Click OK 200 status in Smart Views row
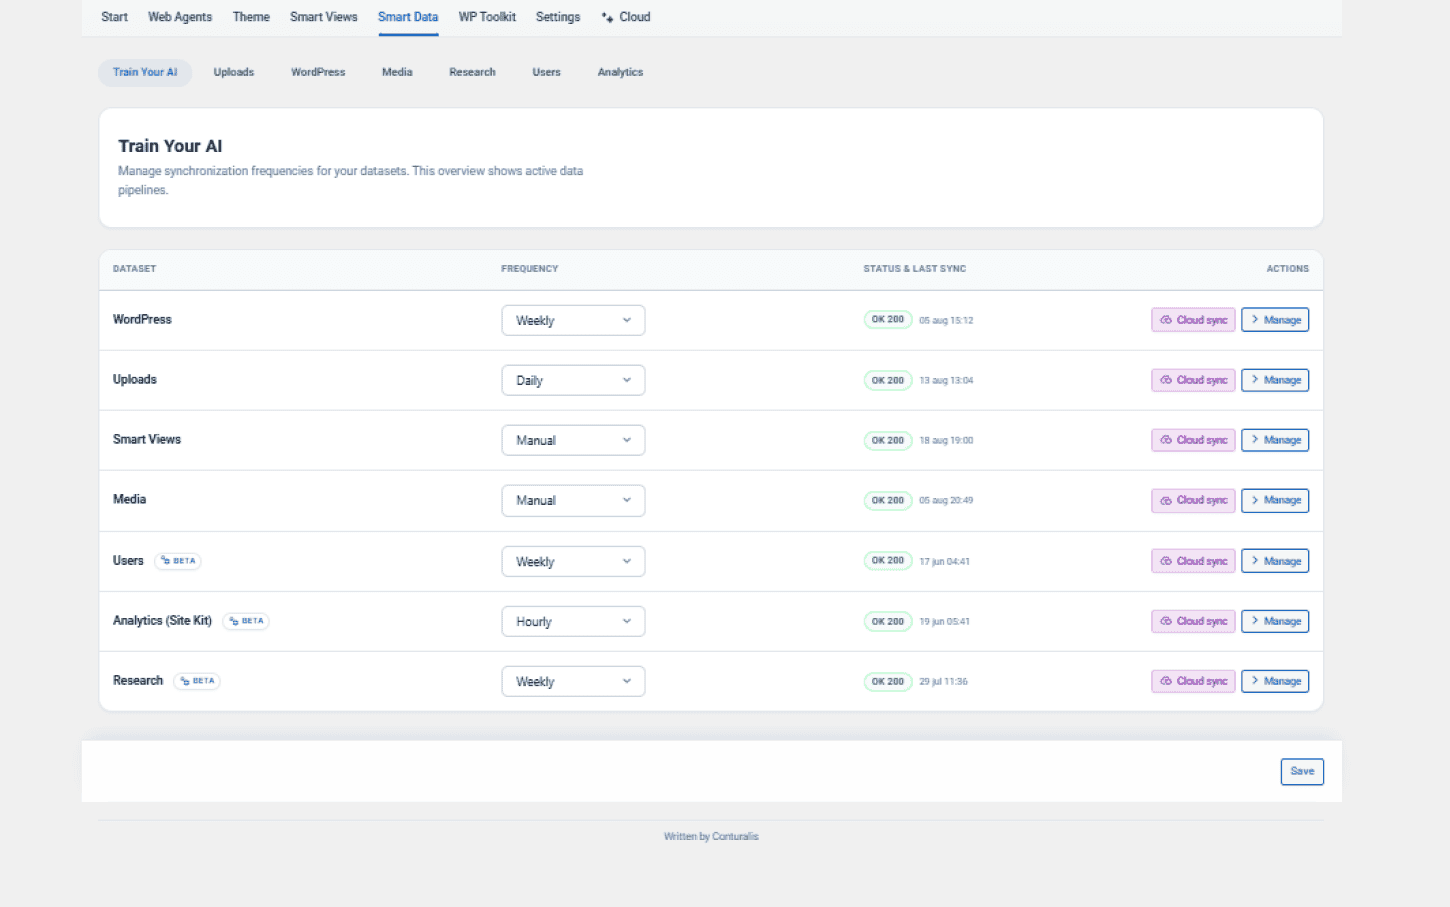Screen dimensions: 1450x907 pos(888,440)
